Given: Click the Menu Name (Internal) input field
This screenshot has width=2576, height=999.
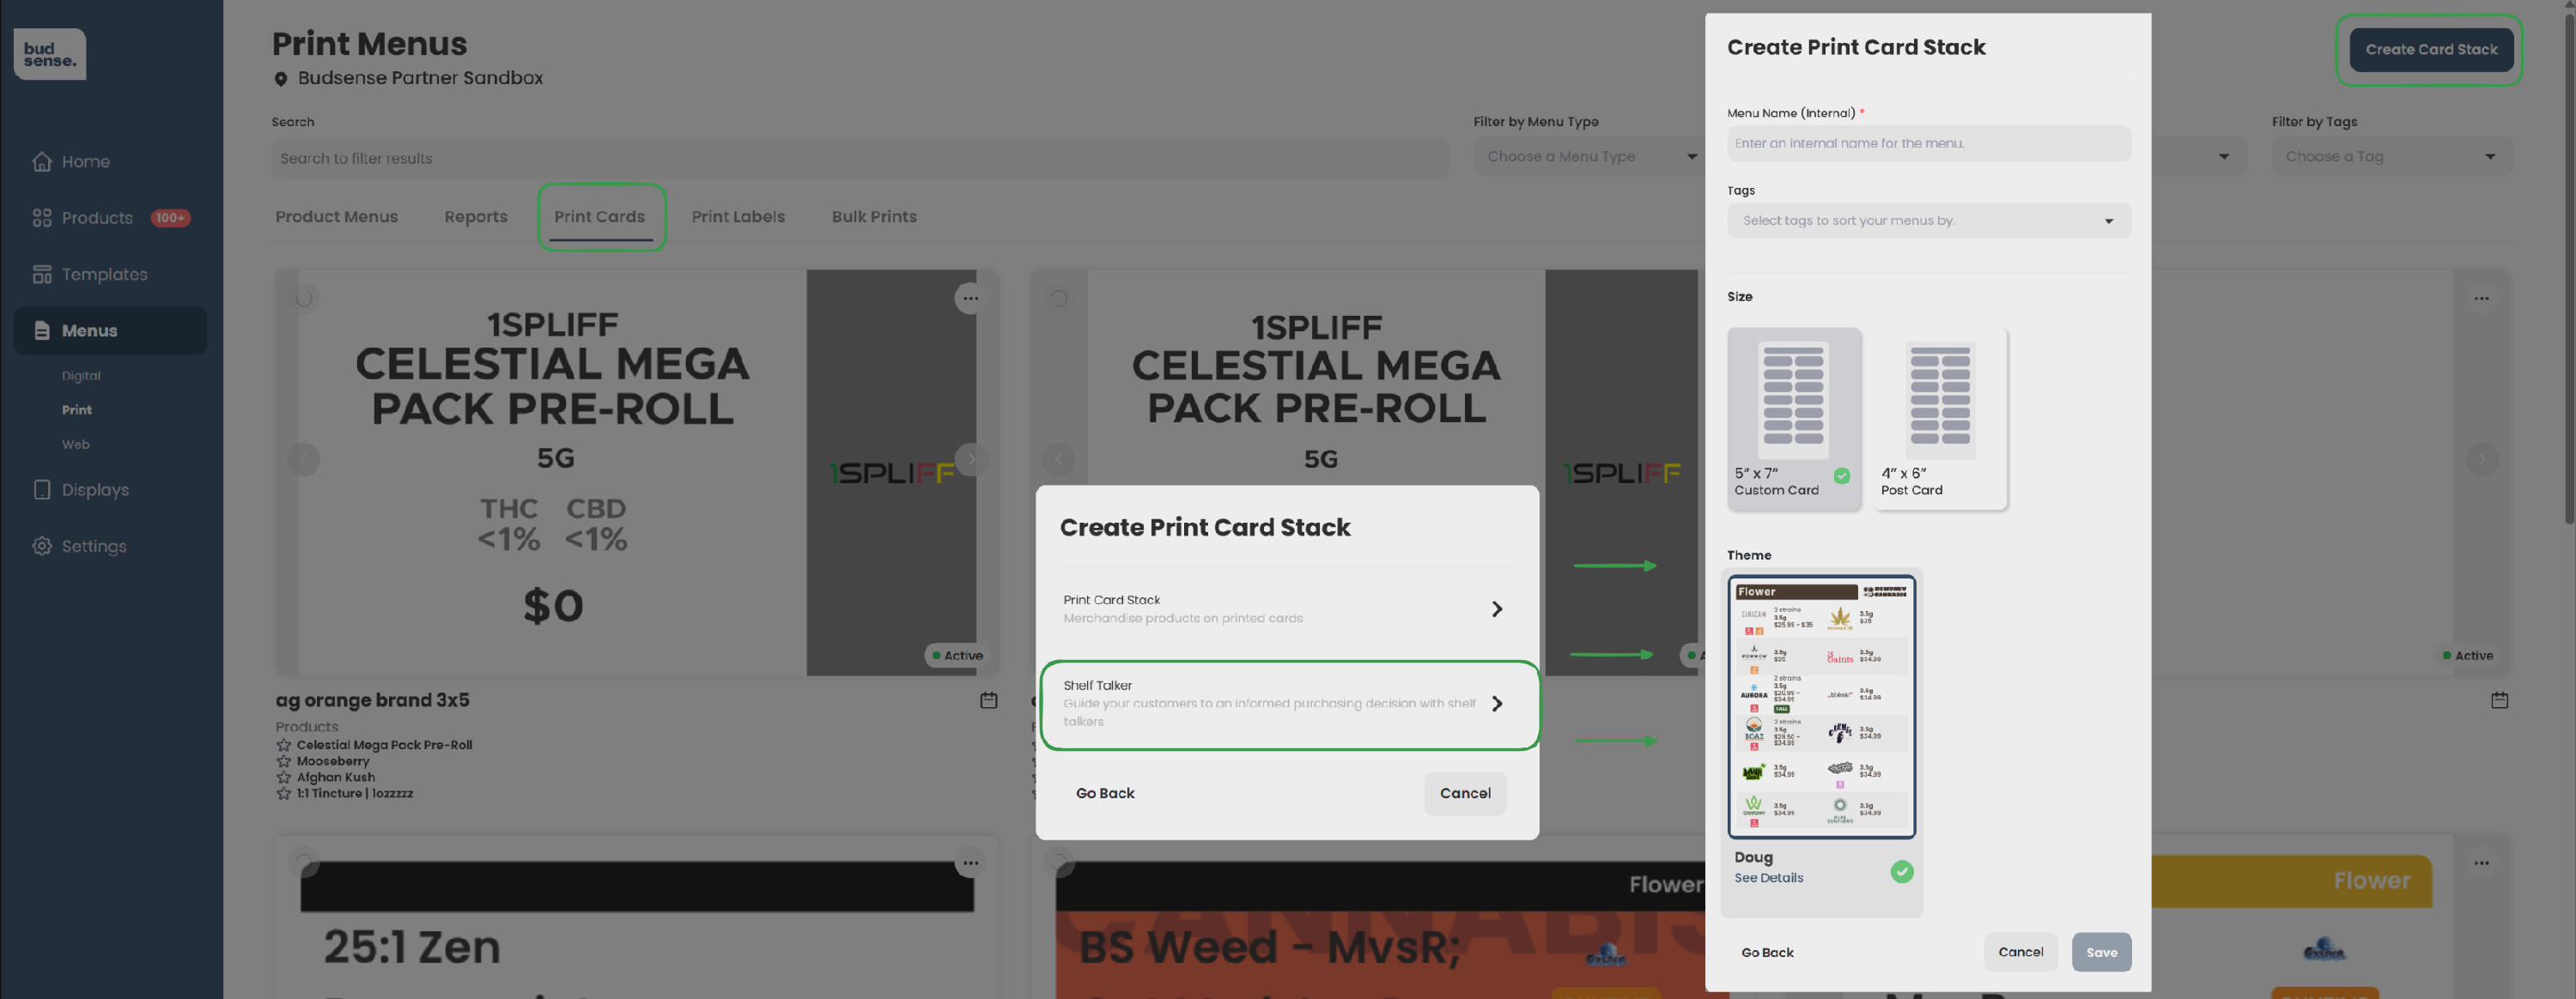Looking at the screenshot, I should pyautogui.click(x=1928, y=143).
